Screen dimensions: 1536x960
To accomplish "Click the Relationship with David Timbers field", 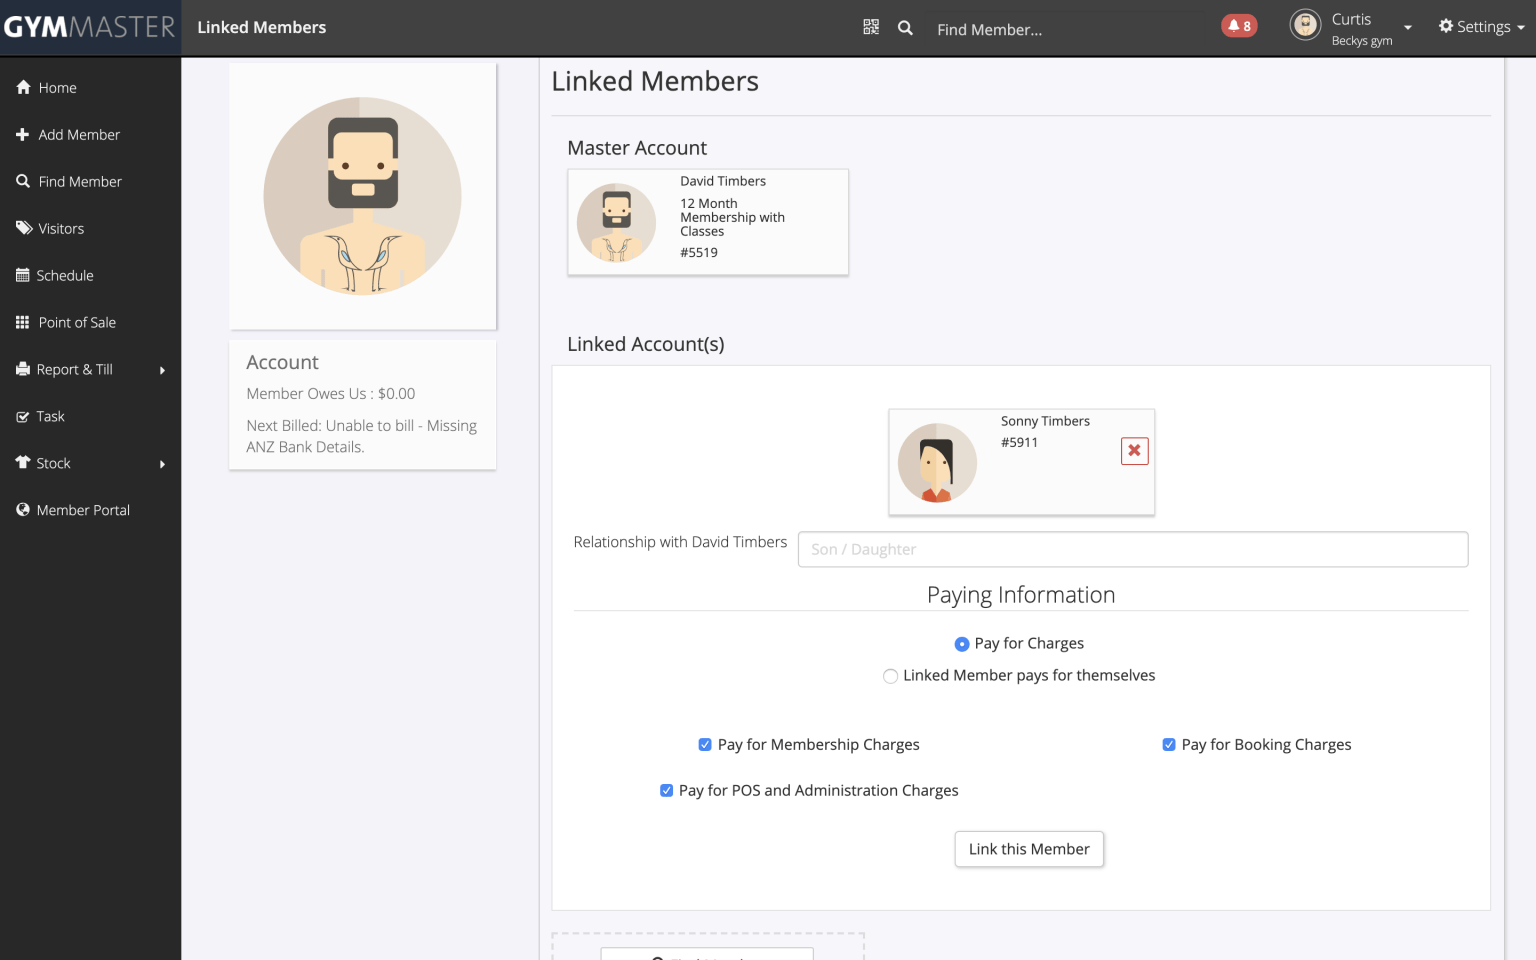I will (1132, 549).
